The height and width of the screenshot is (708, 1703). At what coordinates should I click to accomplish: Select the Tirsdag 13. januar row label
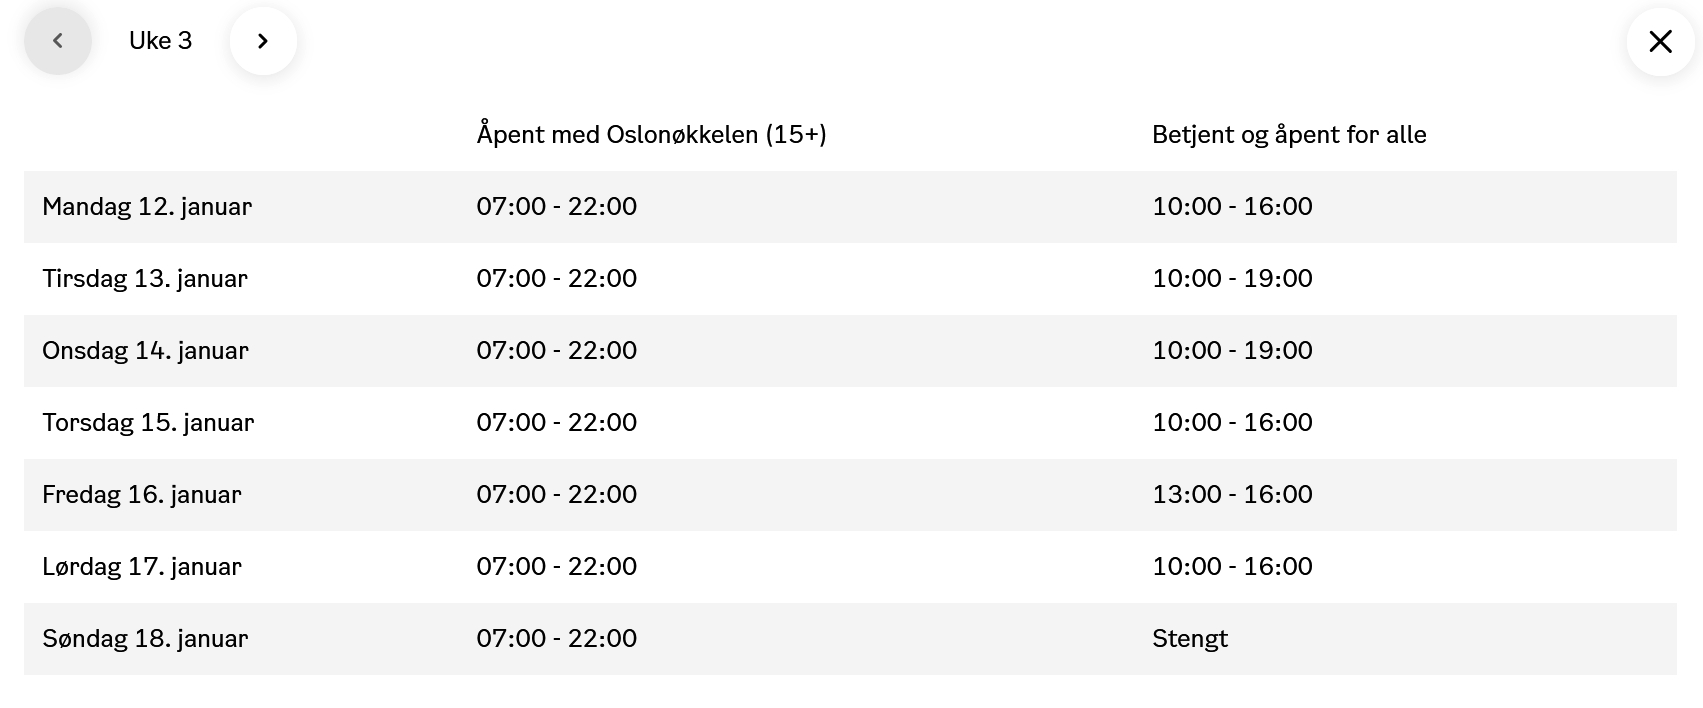(145, 279)
